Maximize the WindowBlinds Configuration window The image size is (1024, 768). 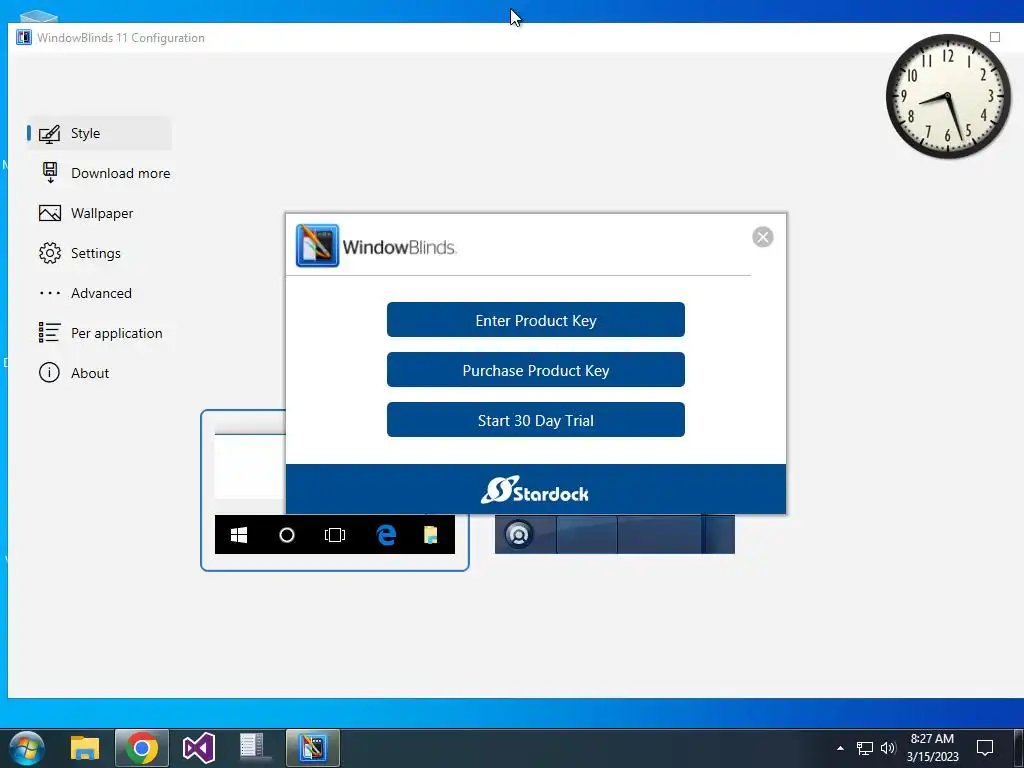pyautogui.click(x=995, y=37)
